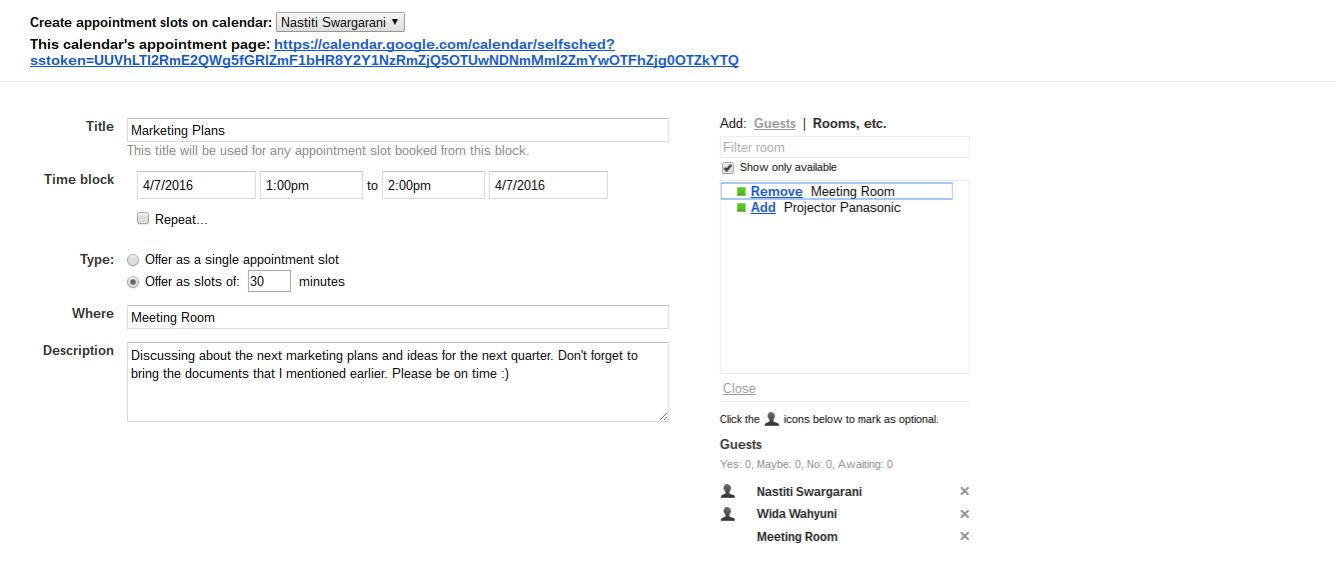The width and height of the screenshot is (1336, 565).
Task: Remove Meeting Room guest with X icon
Action: [x=964, y=537]
